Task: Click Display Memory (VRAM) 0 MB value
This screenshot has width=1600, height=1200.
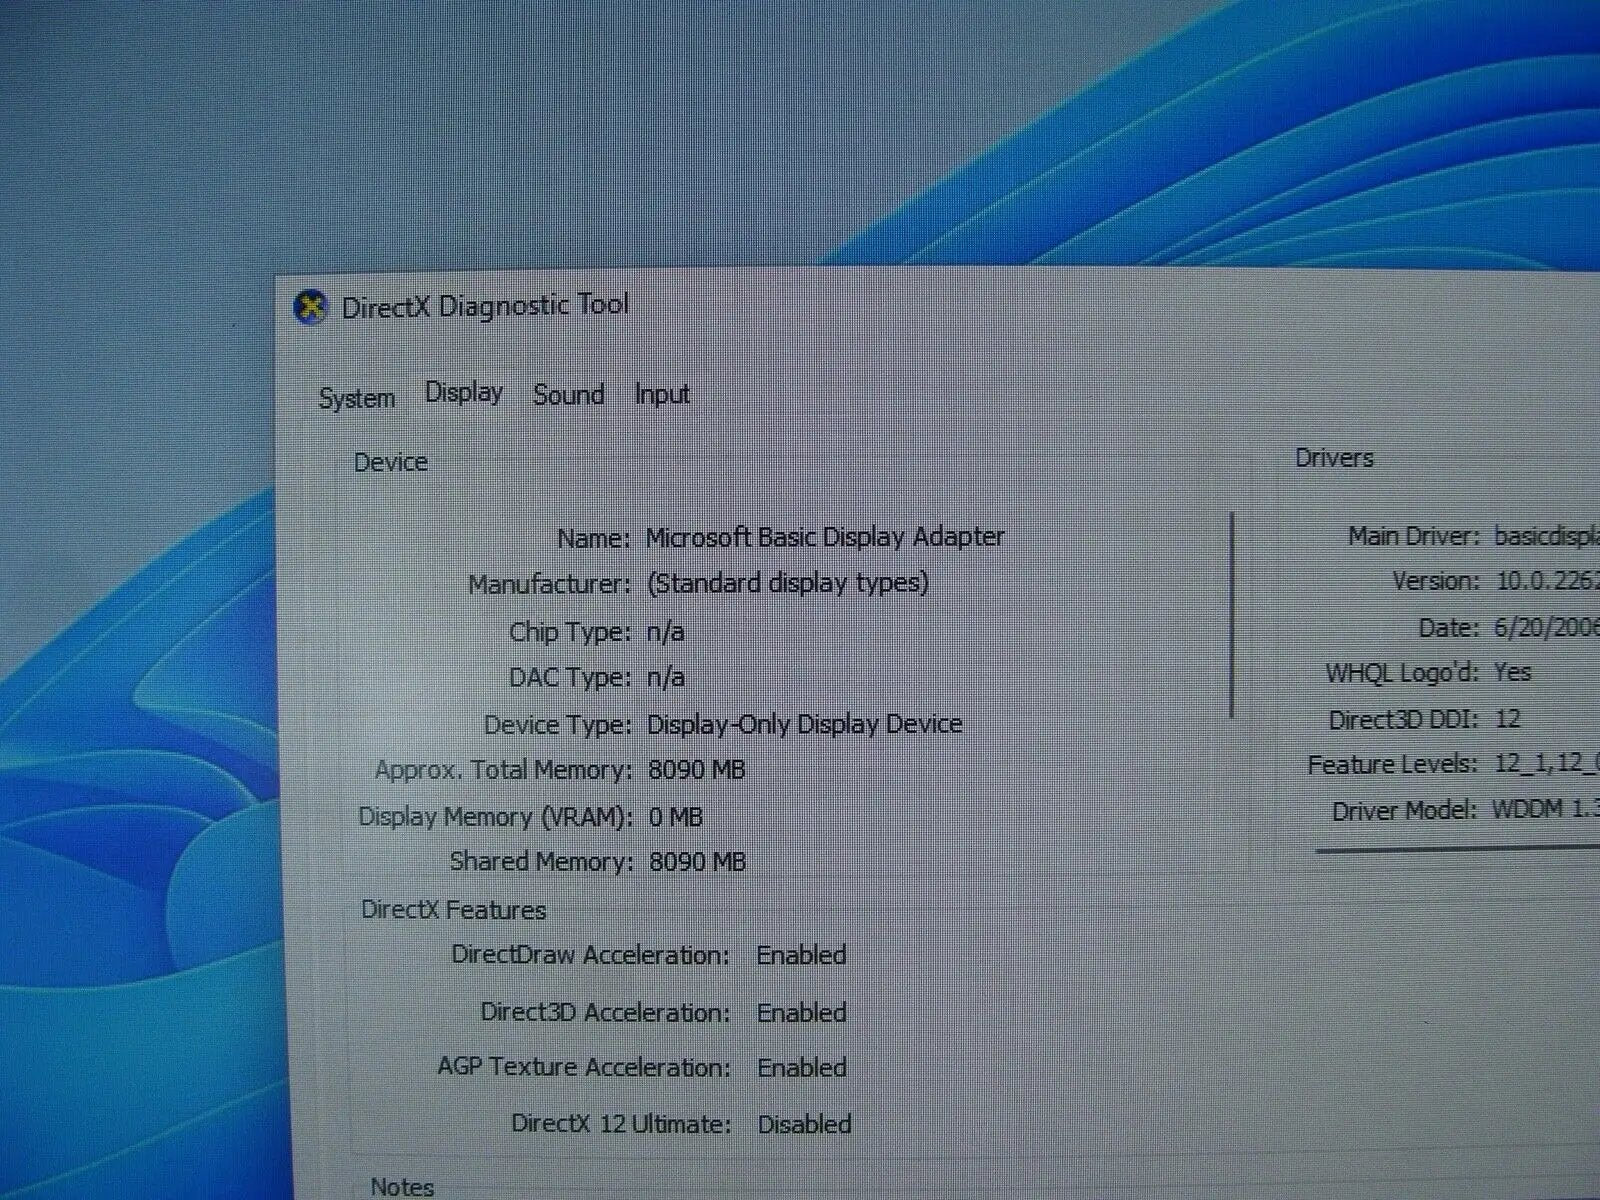Action: pyautogui.click(x=676, y=817)
